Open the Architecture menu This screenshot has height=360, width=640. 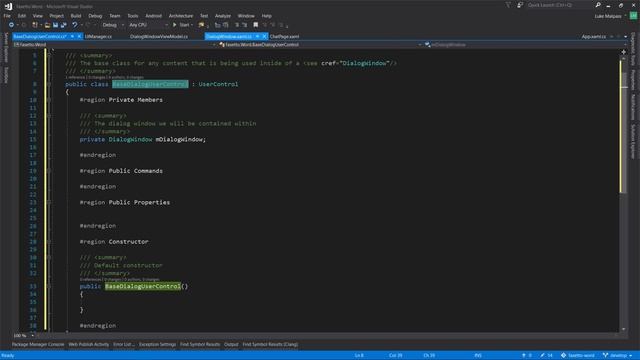[x=181, y=16]
